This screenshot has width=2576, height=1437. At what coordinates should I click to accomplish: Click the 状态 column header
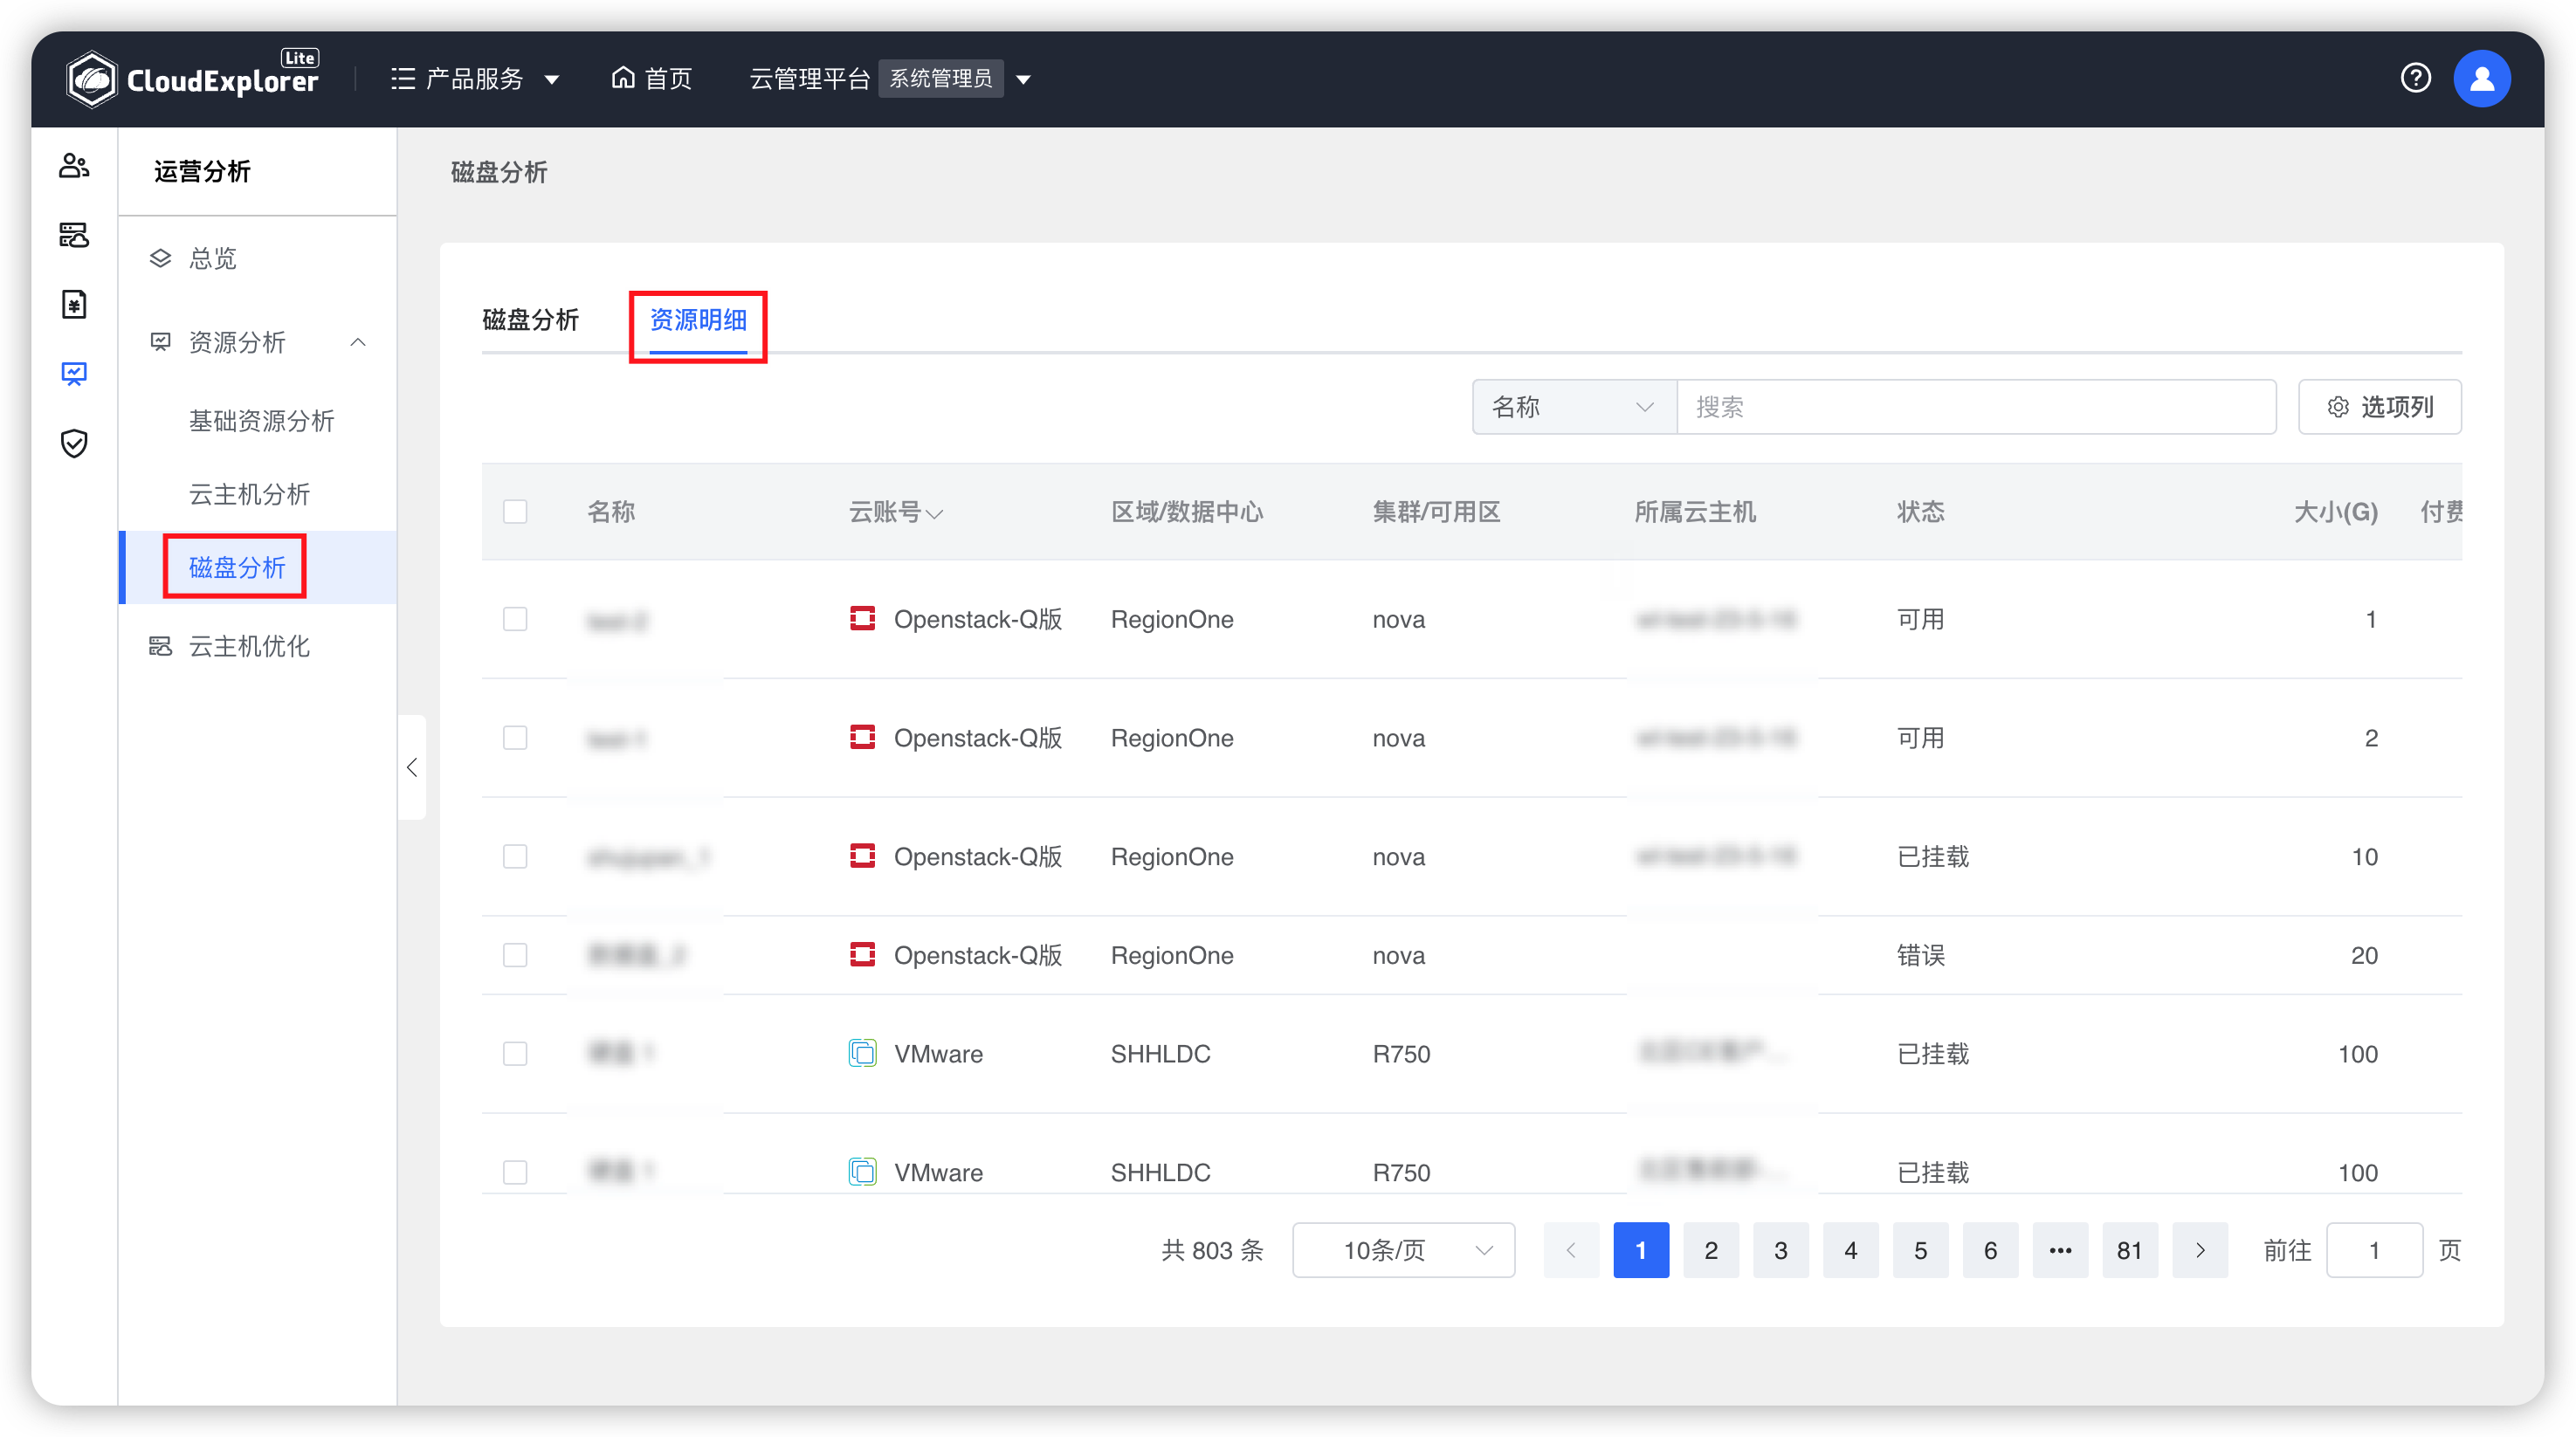(x=1921, y=512)
